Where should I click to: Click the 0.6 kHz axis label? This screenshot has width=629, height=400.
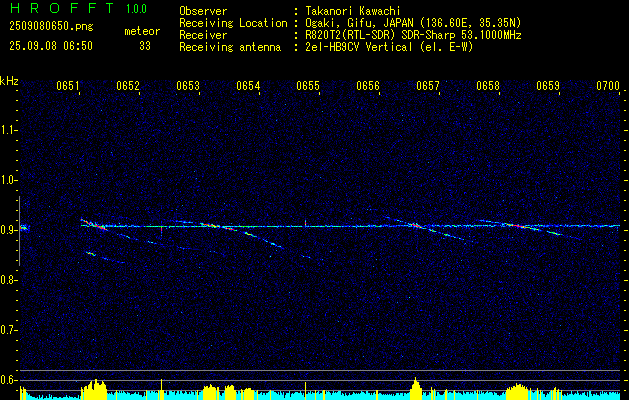[x=8, y=380]
